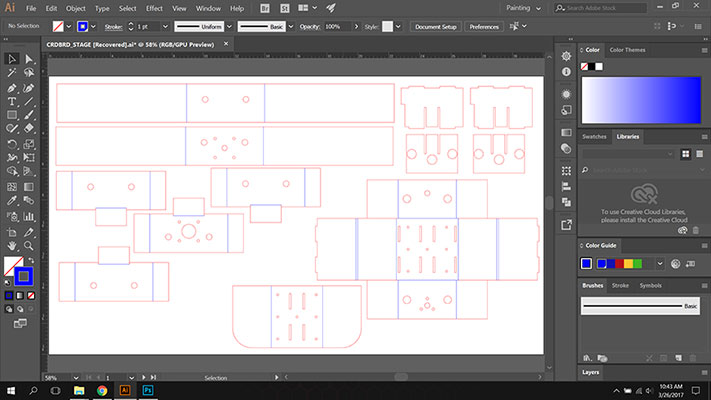Select the Basic brush in Brushes panel
The height and width of the screenshot is (400, 711).
(x=640, y=306)
